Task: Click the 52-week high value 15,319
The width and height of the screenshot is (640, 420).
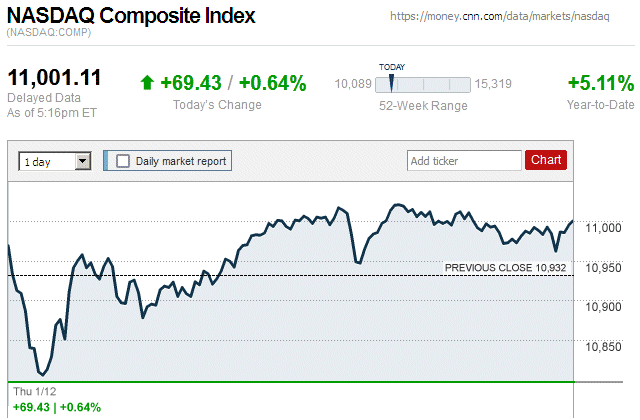Action: coord(494,83)
